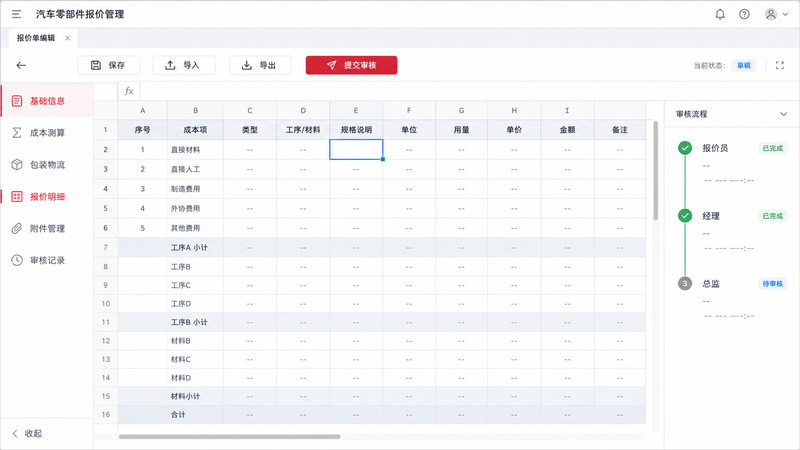This screenshot has height=450, width=800.
Task: Select column A header
Action: (x=142, y=111)
